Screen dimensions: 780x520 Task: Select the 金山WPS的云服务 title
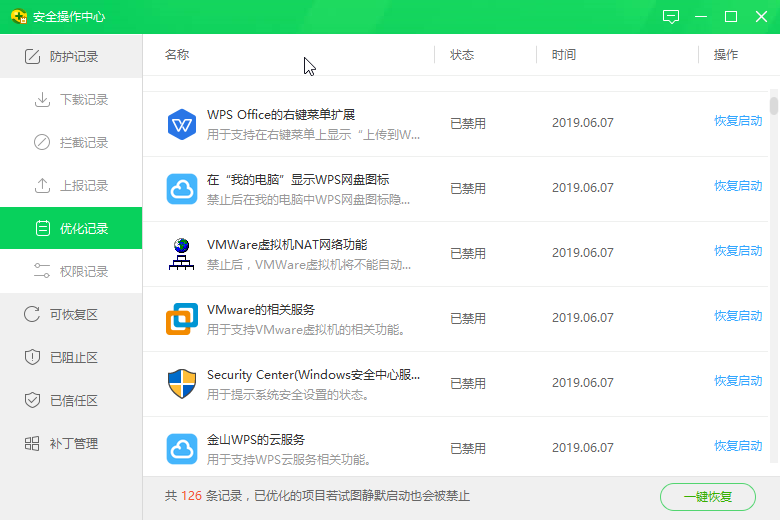coord(256,439)
